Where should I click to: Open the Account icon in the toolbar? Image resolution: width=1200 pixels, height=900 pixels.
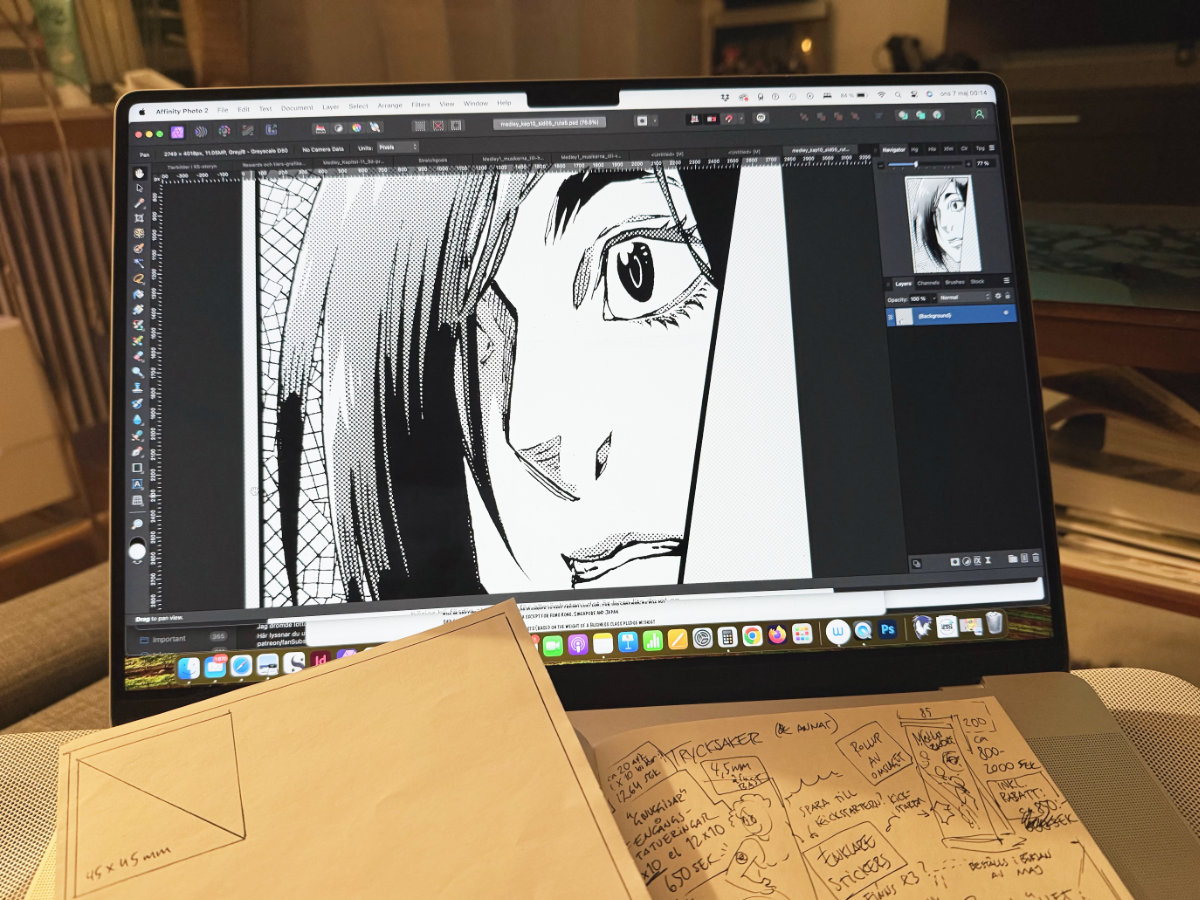pyautogui.click(x=978, y=114)
